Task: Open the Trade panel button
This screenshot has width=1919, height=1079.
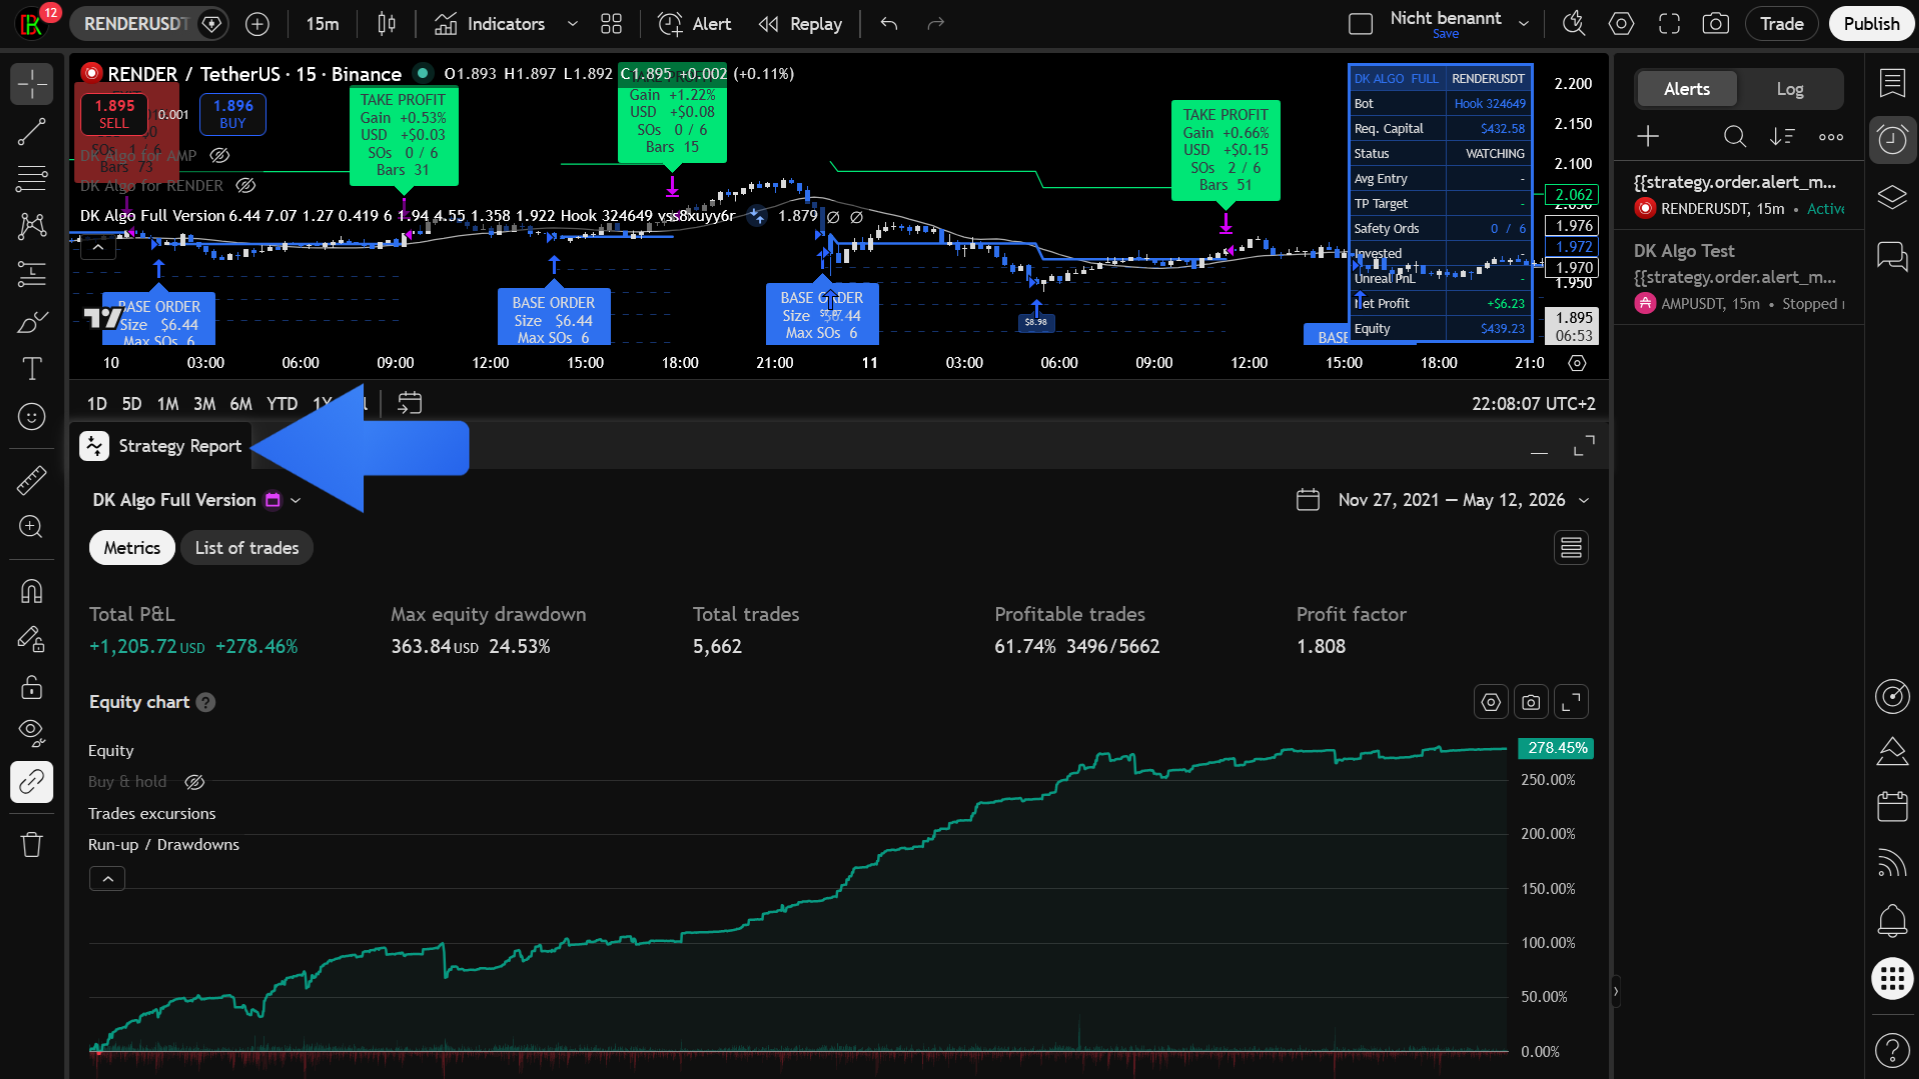Action: pos(1781,24)
